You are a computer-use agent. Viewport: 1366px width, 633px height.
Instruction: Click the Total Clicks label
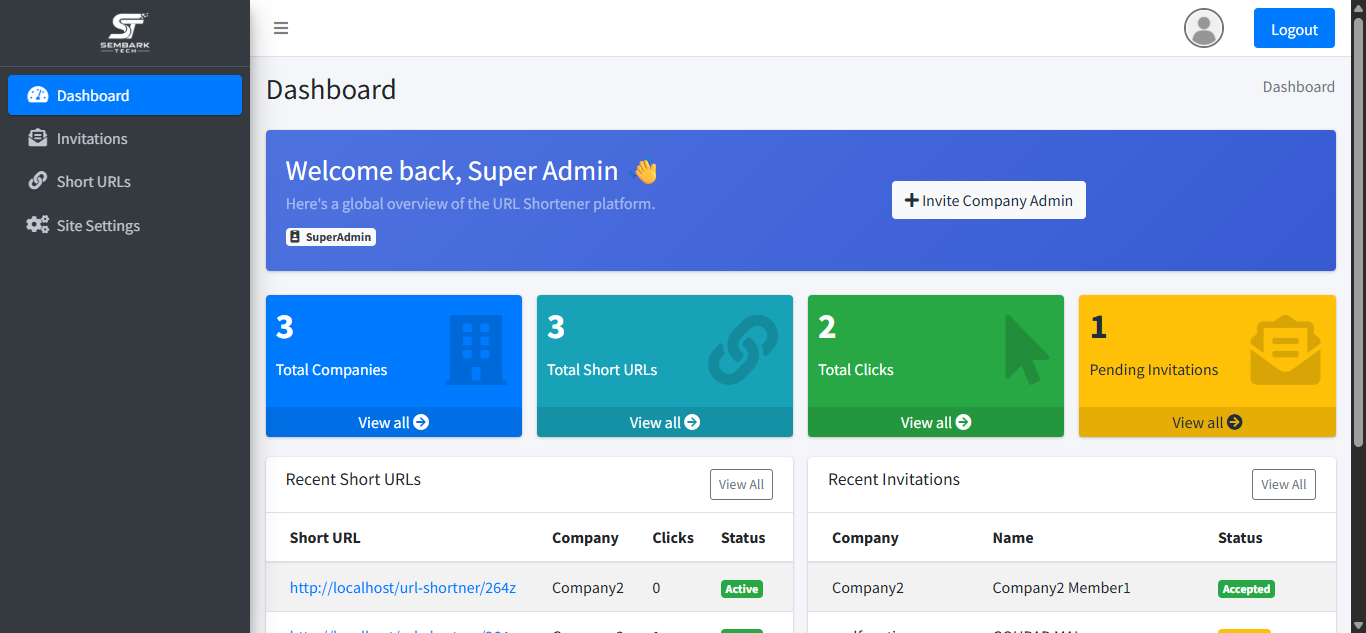[856, 370]
